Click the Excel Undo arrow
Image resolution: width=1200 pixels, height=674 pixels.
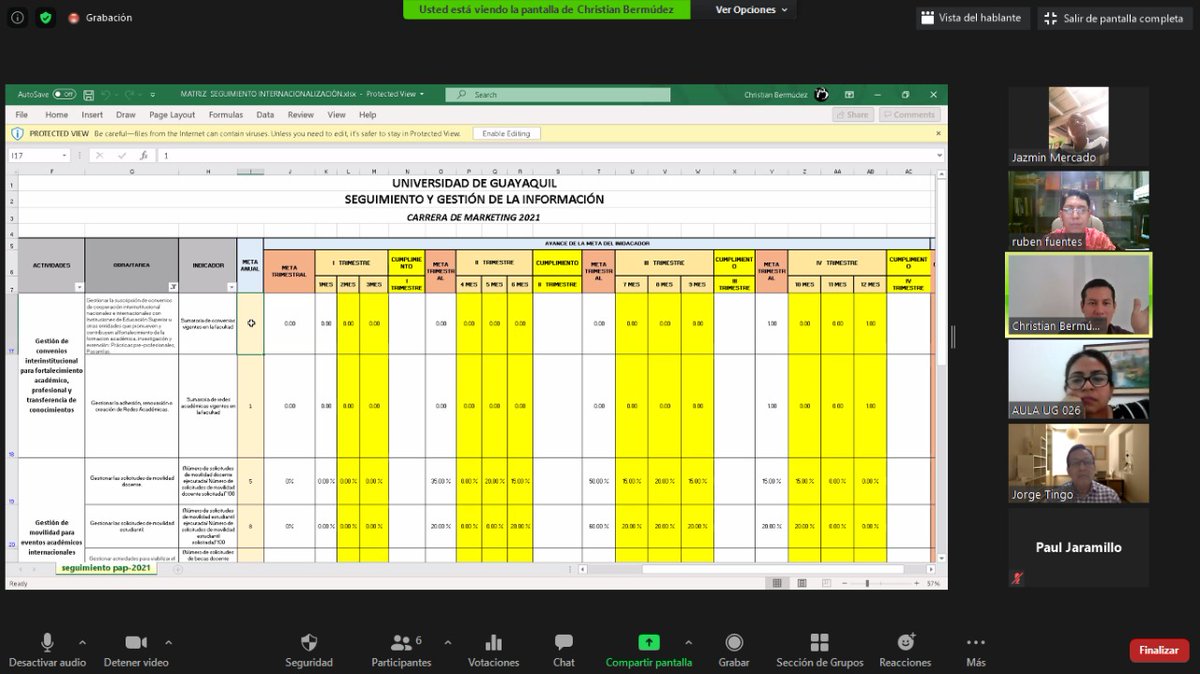[103, 94]
